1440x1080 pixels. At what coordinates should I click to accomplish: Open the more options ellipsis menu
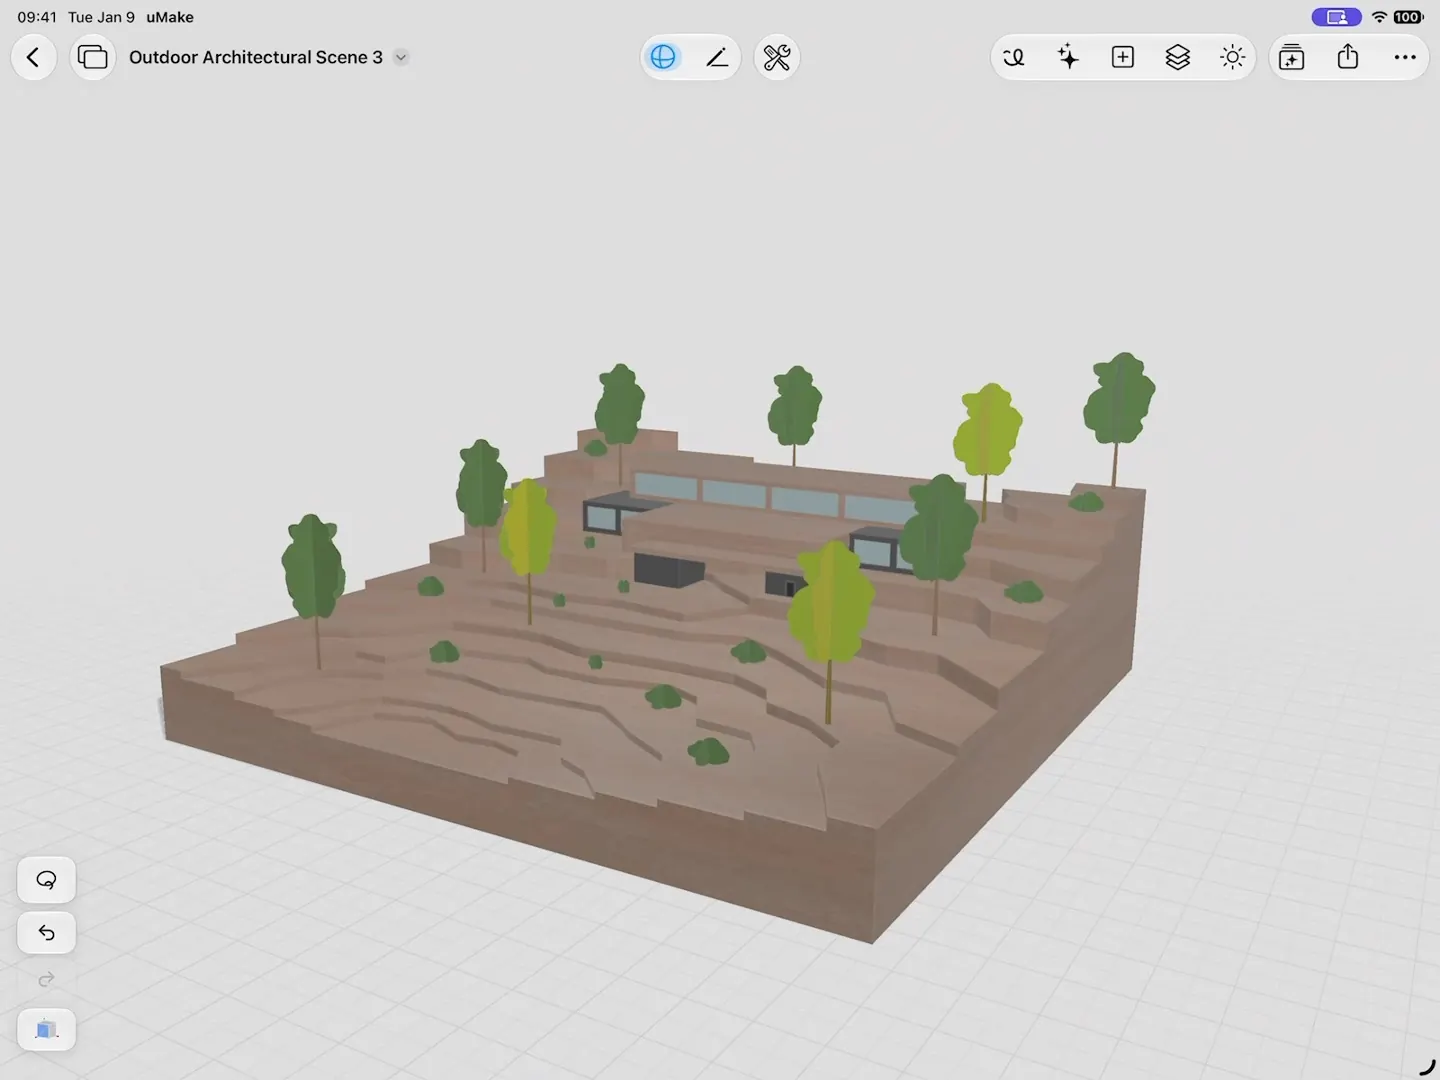[1405, 58]
